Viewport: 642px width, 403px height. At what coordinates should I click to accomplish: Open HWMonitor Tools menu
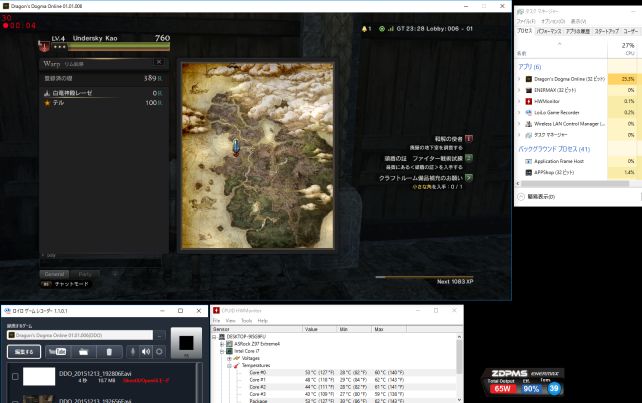pos(246,321)
